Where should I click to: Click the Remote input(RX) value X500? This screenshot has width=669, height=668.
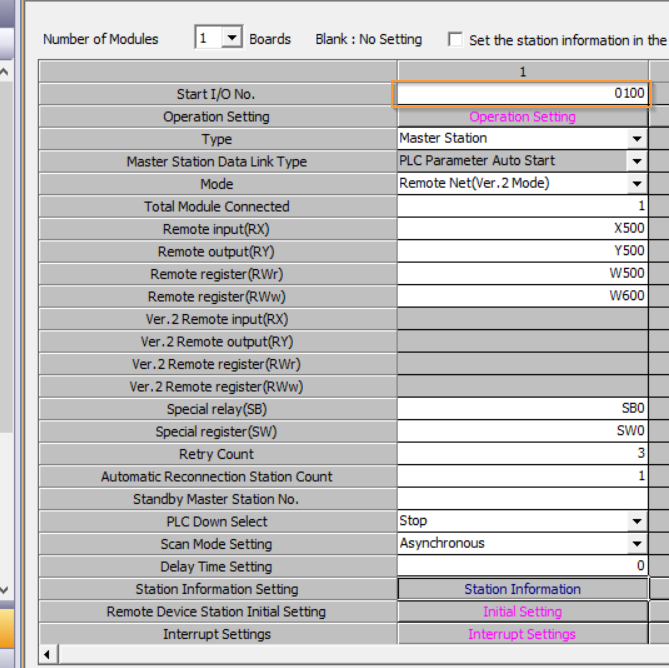tap(522, 229)
